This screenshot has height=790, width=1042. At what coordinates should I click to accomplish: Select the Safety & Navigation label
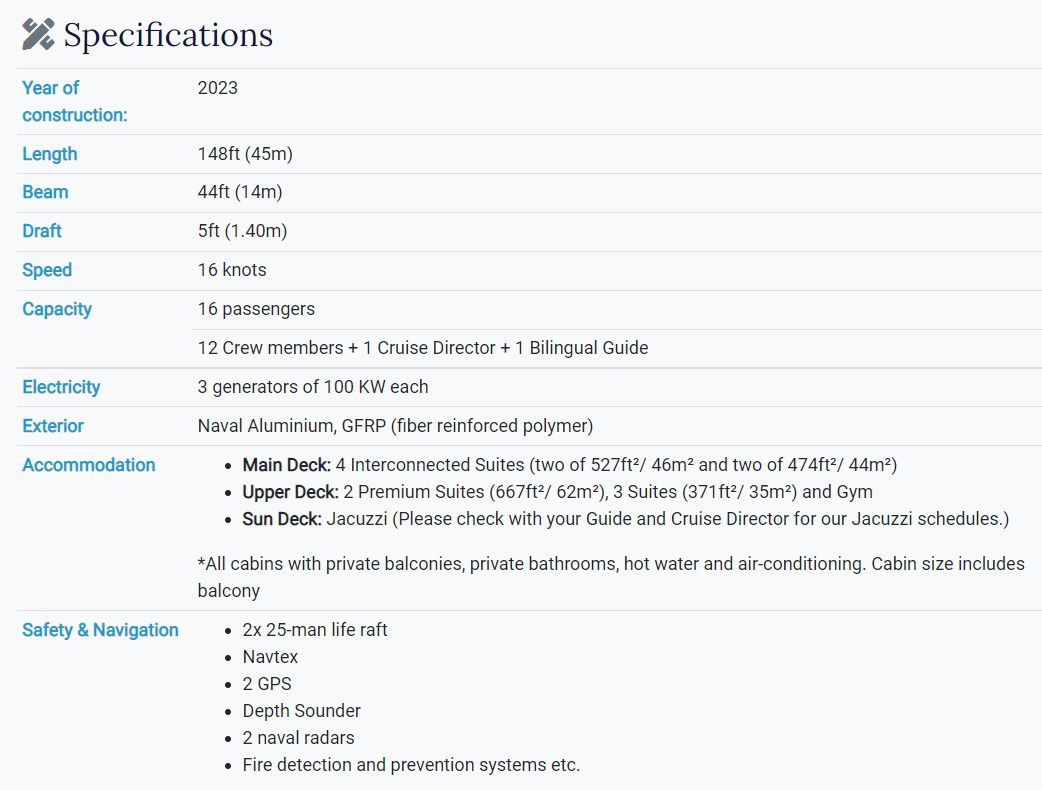(100, 630)
